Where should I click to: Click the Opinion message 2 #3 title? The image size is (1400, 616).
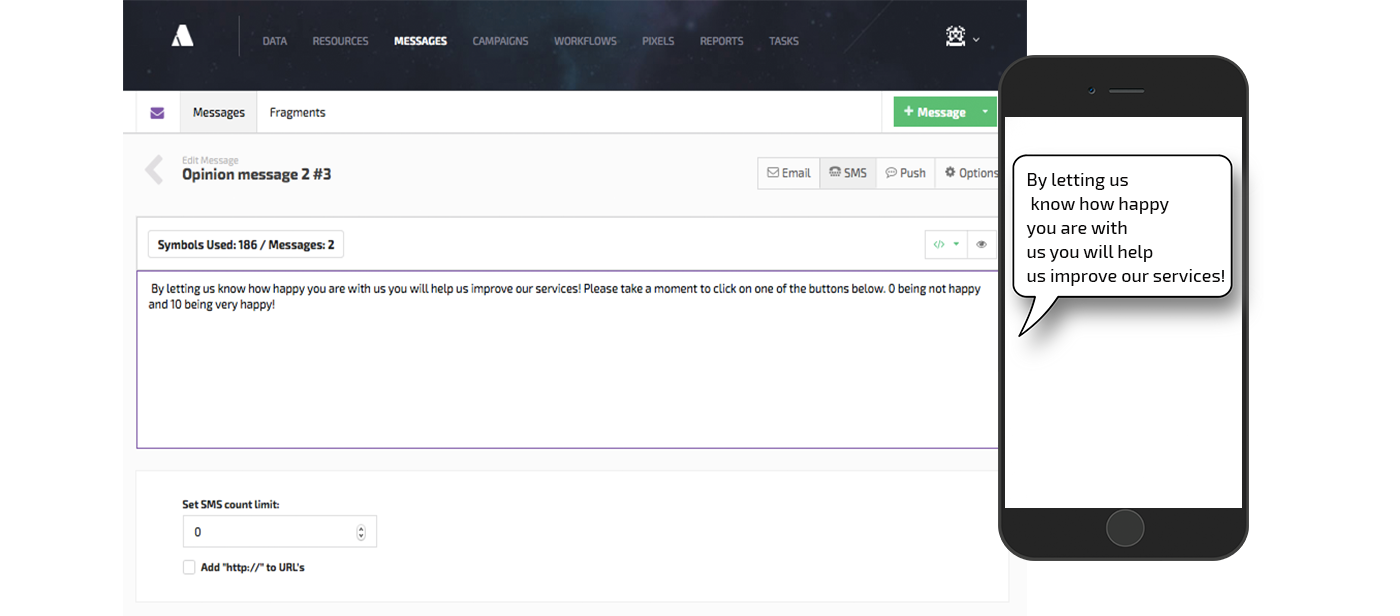point(257,174)
